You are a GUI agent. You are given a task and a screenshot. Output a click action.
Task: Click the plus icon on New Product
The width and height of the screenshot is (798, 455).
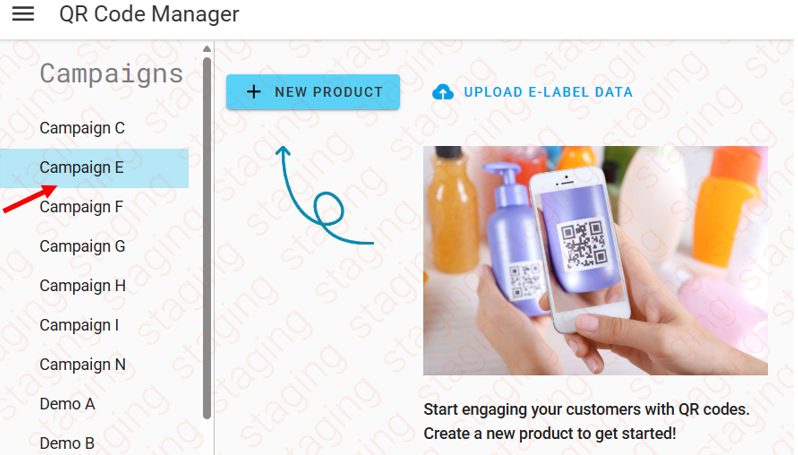(253, 92)
